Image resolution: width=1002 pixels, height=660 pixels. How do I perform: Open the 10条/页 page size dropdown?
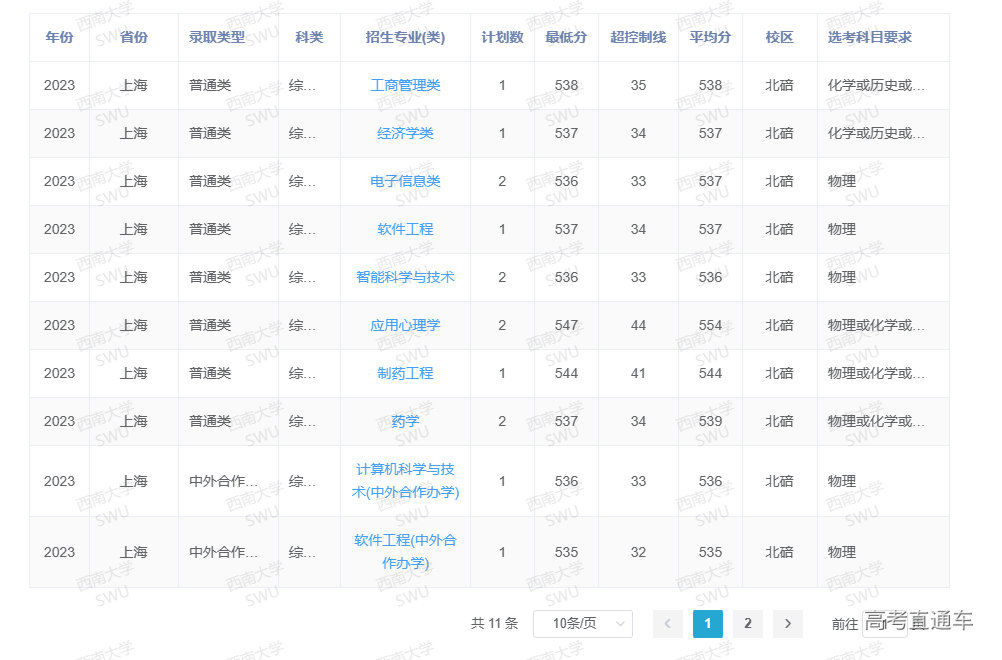tap(583, 624)
